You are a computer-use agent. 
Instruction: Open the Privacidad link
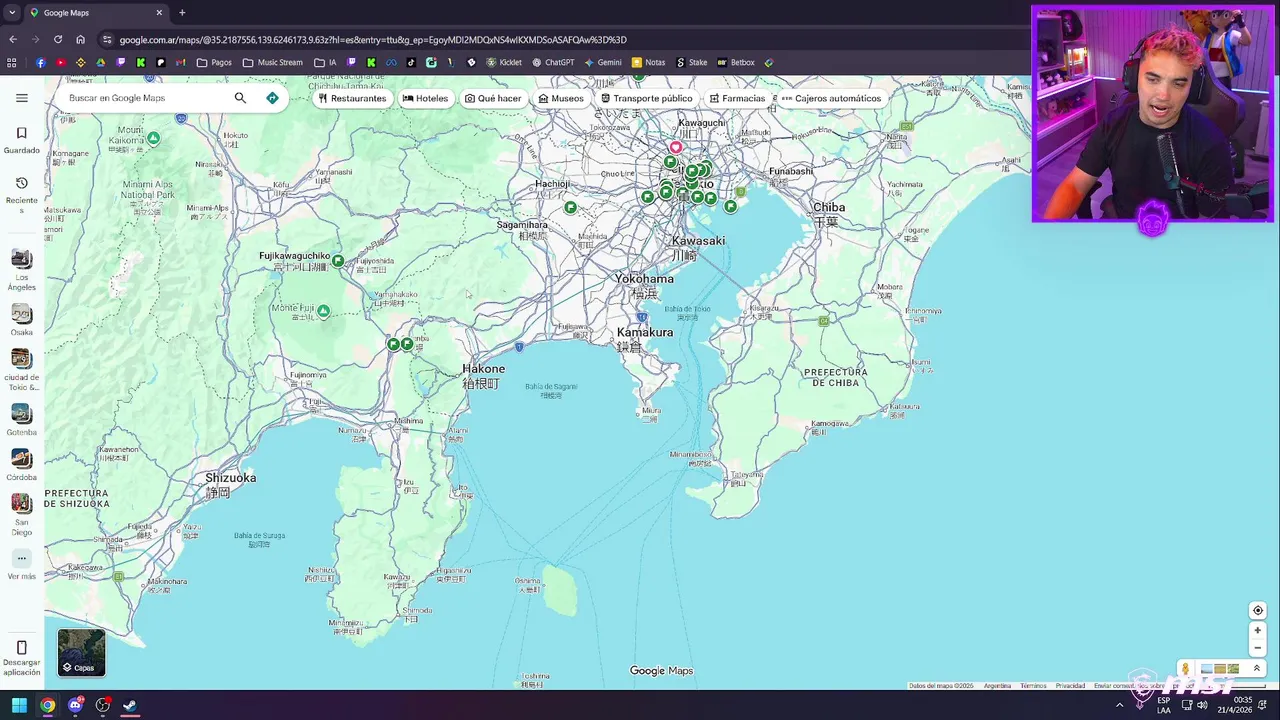[1070, 686]
